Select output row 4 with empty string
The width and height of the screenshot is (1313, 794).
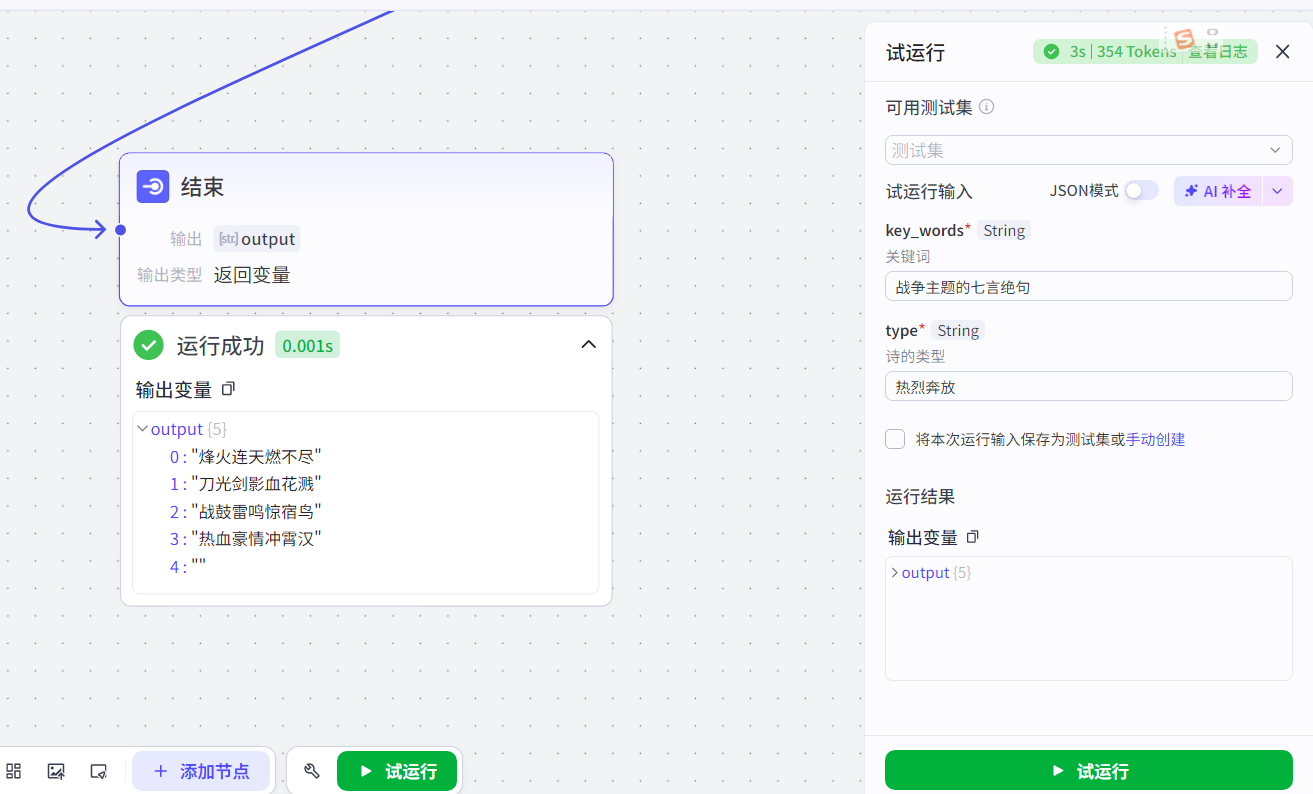tap(188, 567)
